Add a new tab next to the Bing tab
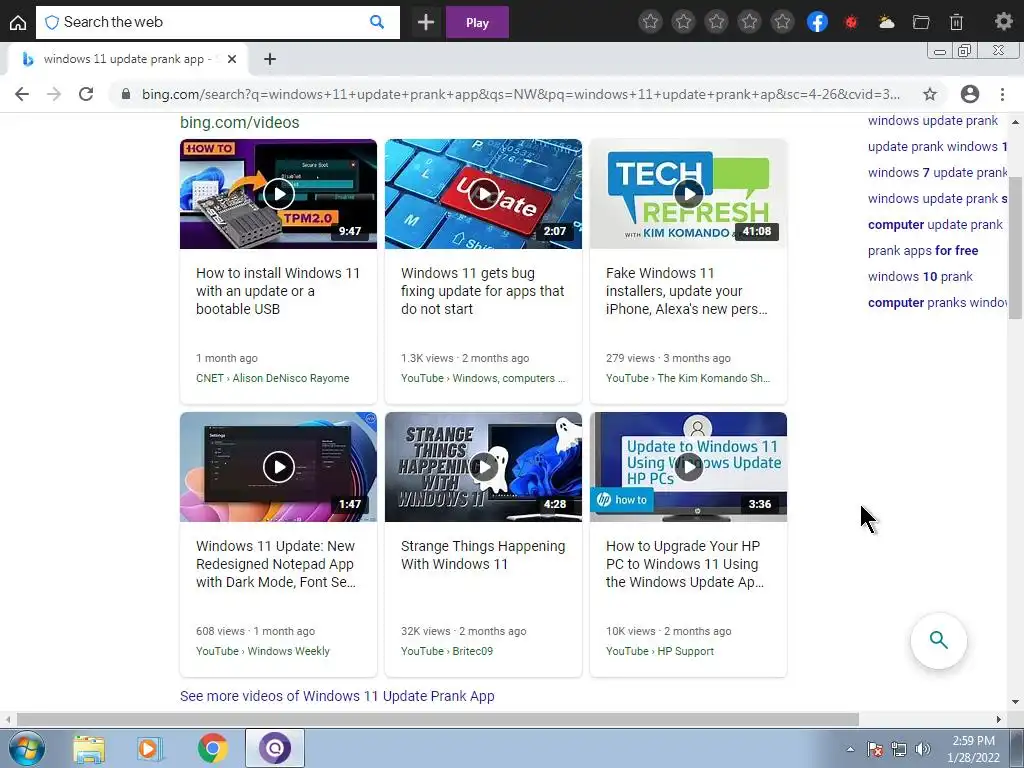Viewport: 1024px width, 768px height. (270, 59)
